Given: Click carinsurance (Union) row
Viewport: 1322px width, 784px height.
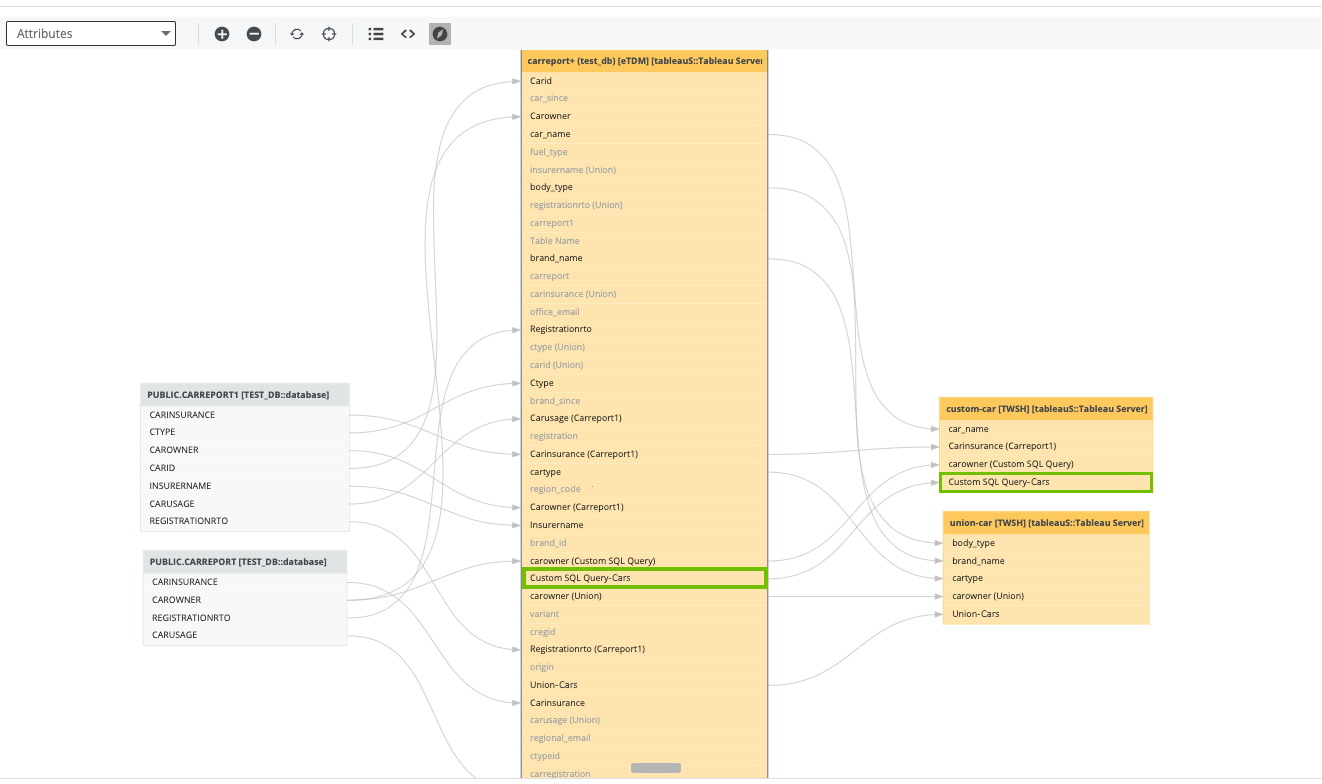Looking at the screenshot, I should point(645,294).
